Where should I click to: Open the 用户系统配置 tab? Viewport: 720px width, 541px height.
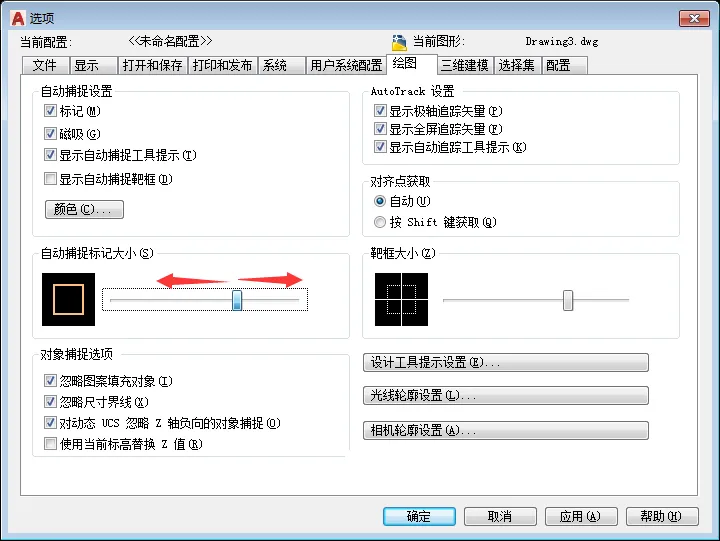tap(346, 66)
